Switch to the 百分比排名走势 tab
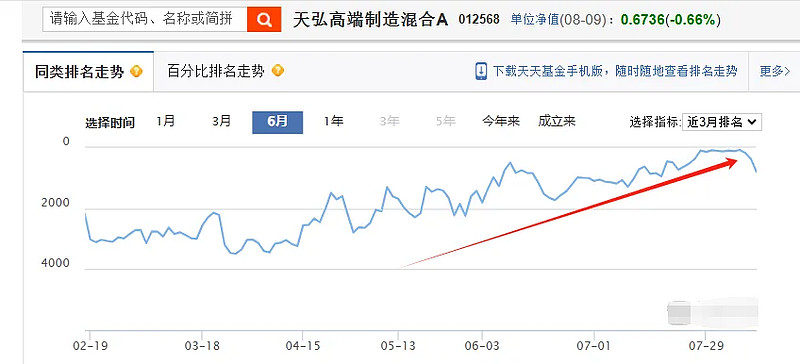800x364 pixels. (x=225, y=71)
